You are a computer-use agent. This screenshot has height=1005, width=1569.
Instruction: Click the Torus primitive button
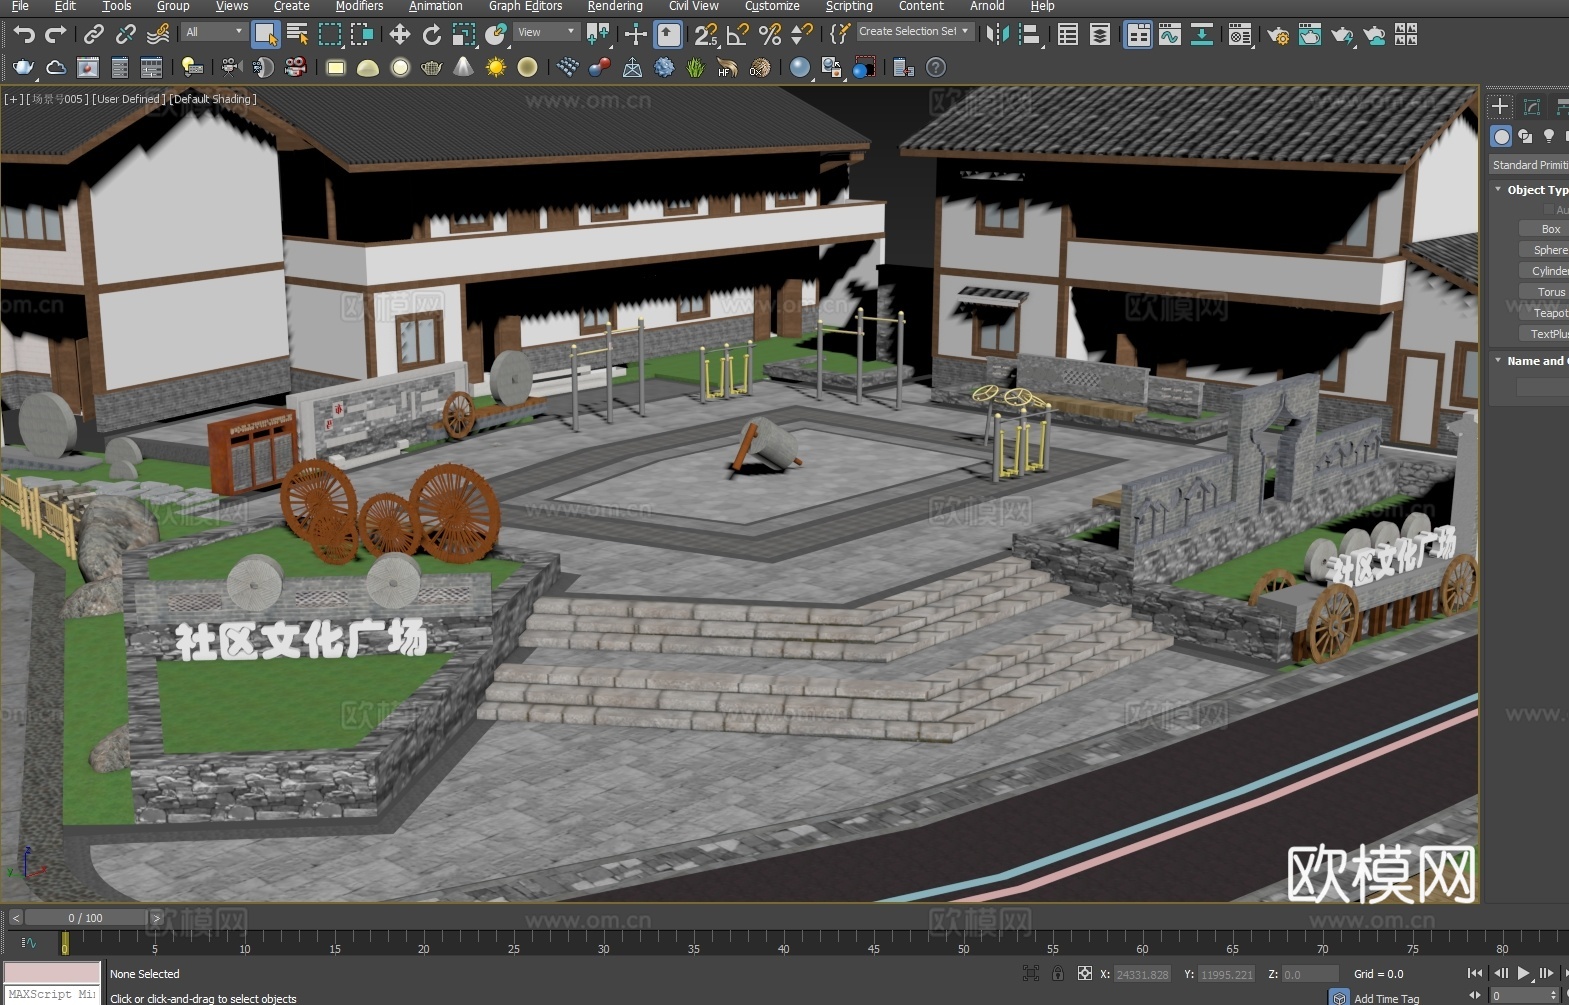click(x=1544, y=292)
